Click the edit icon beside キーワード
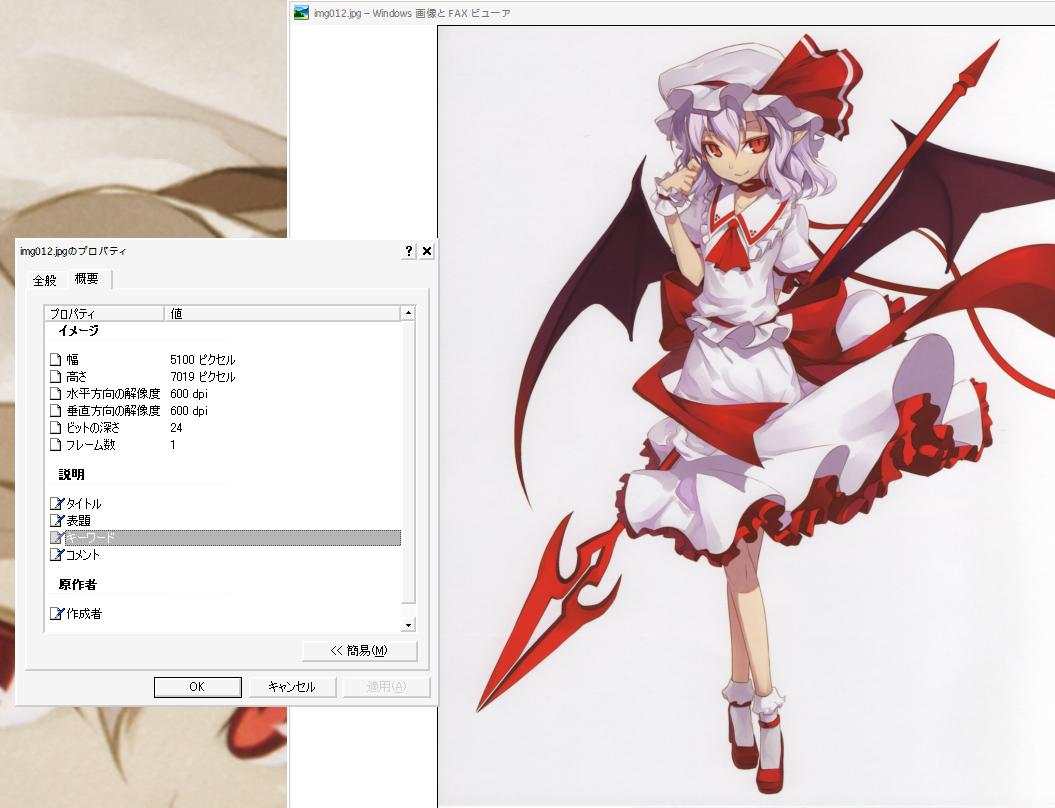 point(57,538)
